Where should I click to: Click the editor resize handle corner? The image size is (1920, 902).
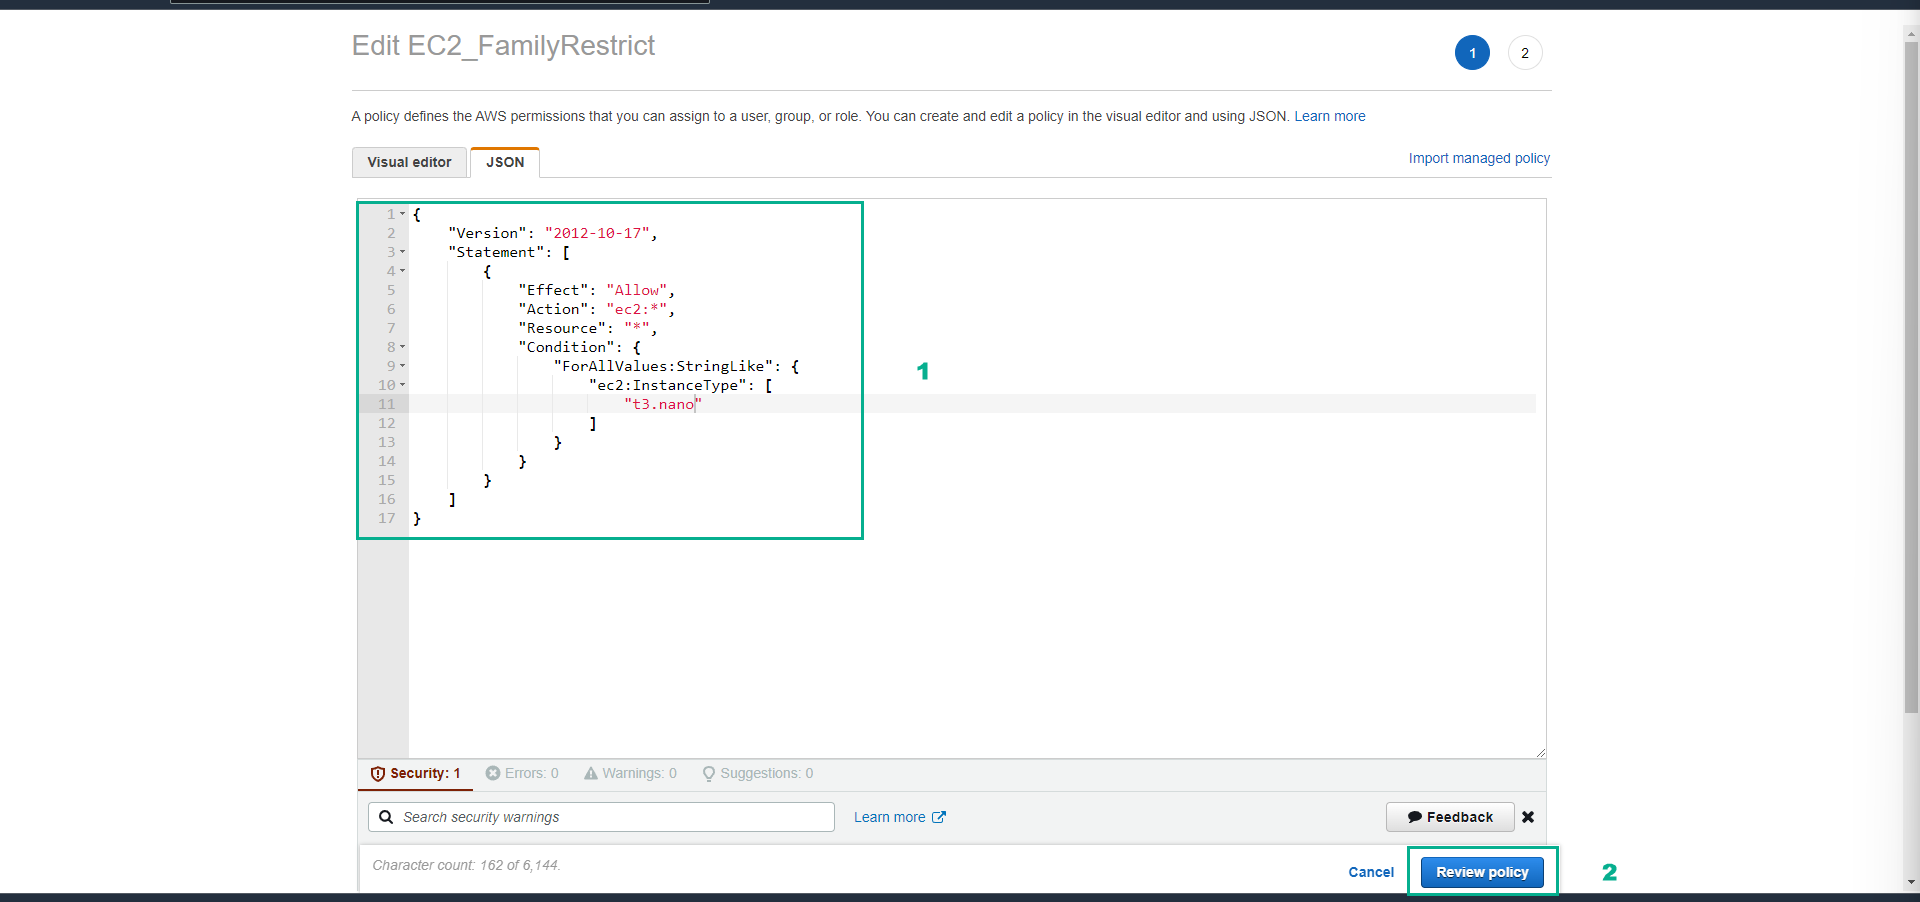pyautogui.click(x=1540, y=752)
